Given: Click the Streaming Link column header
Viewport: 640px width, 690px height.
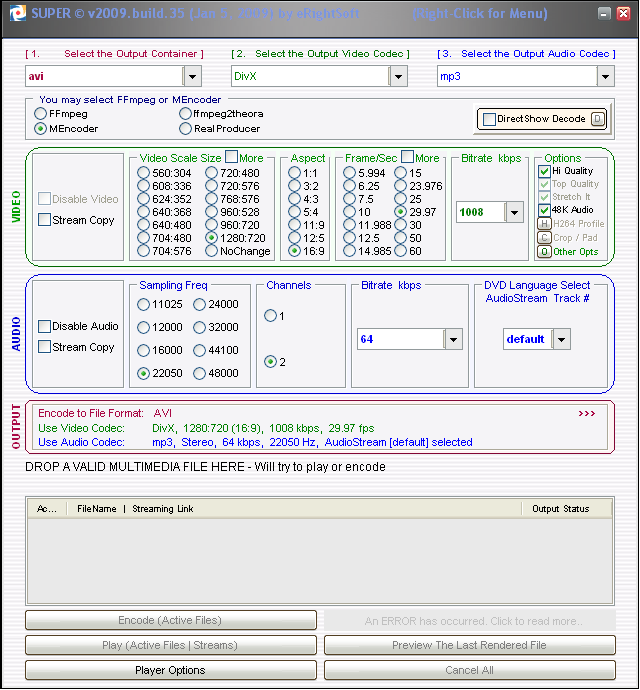Looking at the screenshot, I should click(163, 509).
